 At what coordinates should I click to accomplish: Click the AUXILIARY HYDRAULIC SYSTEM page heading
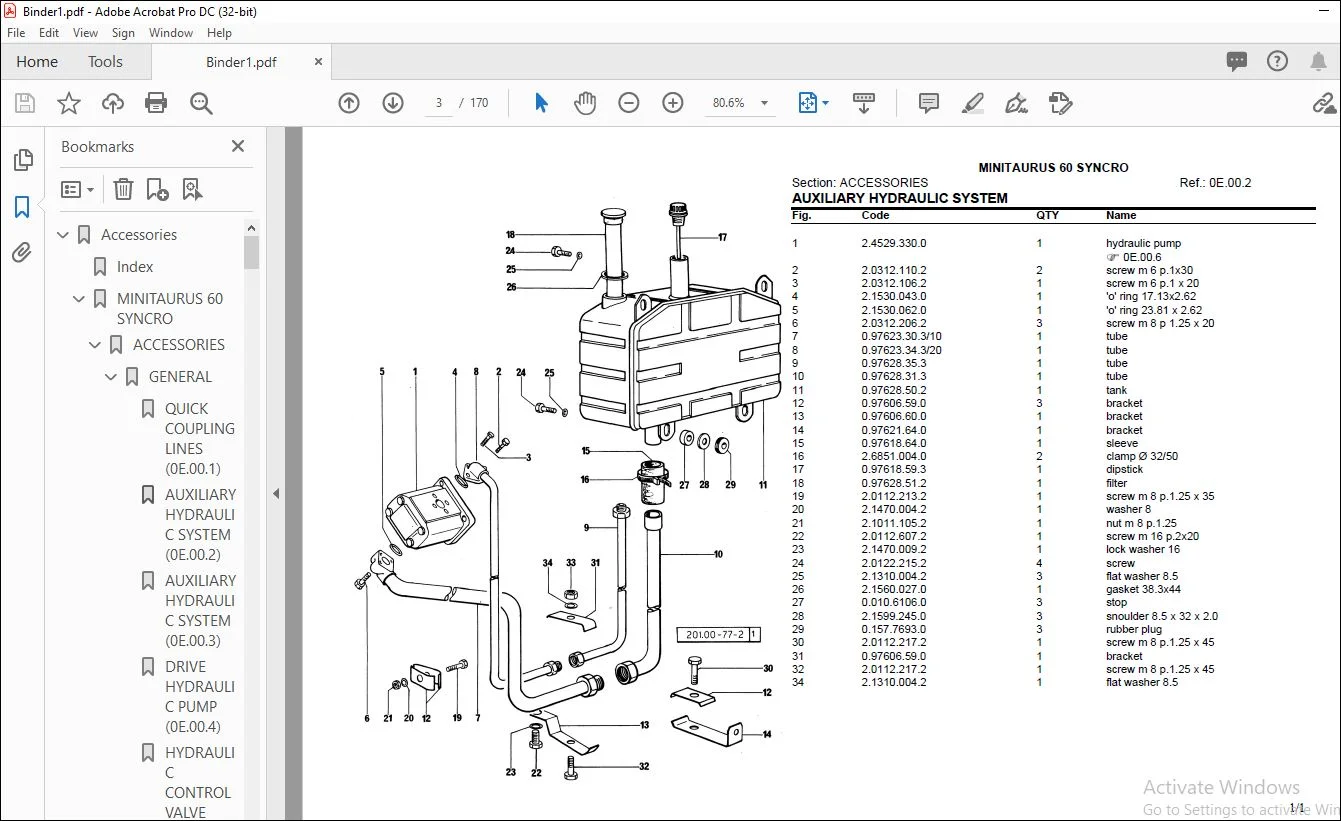pyautogui.click(x=900, y=198)
